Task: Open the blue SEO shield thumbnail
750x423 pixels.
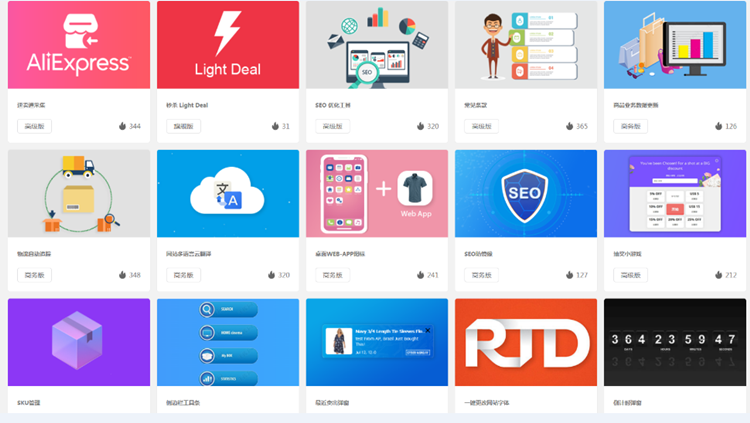Action: tap(526, 193)
